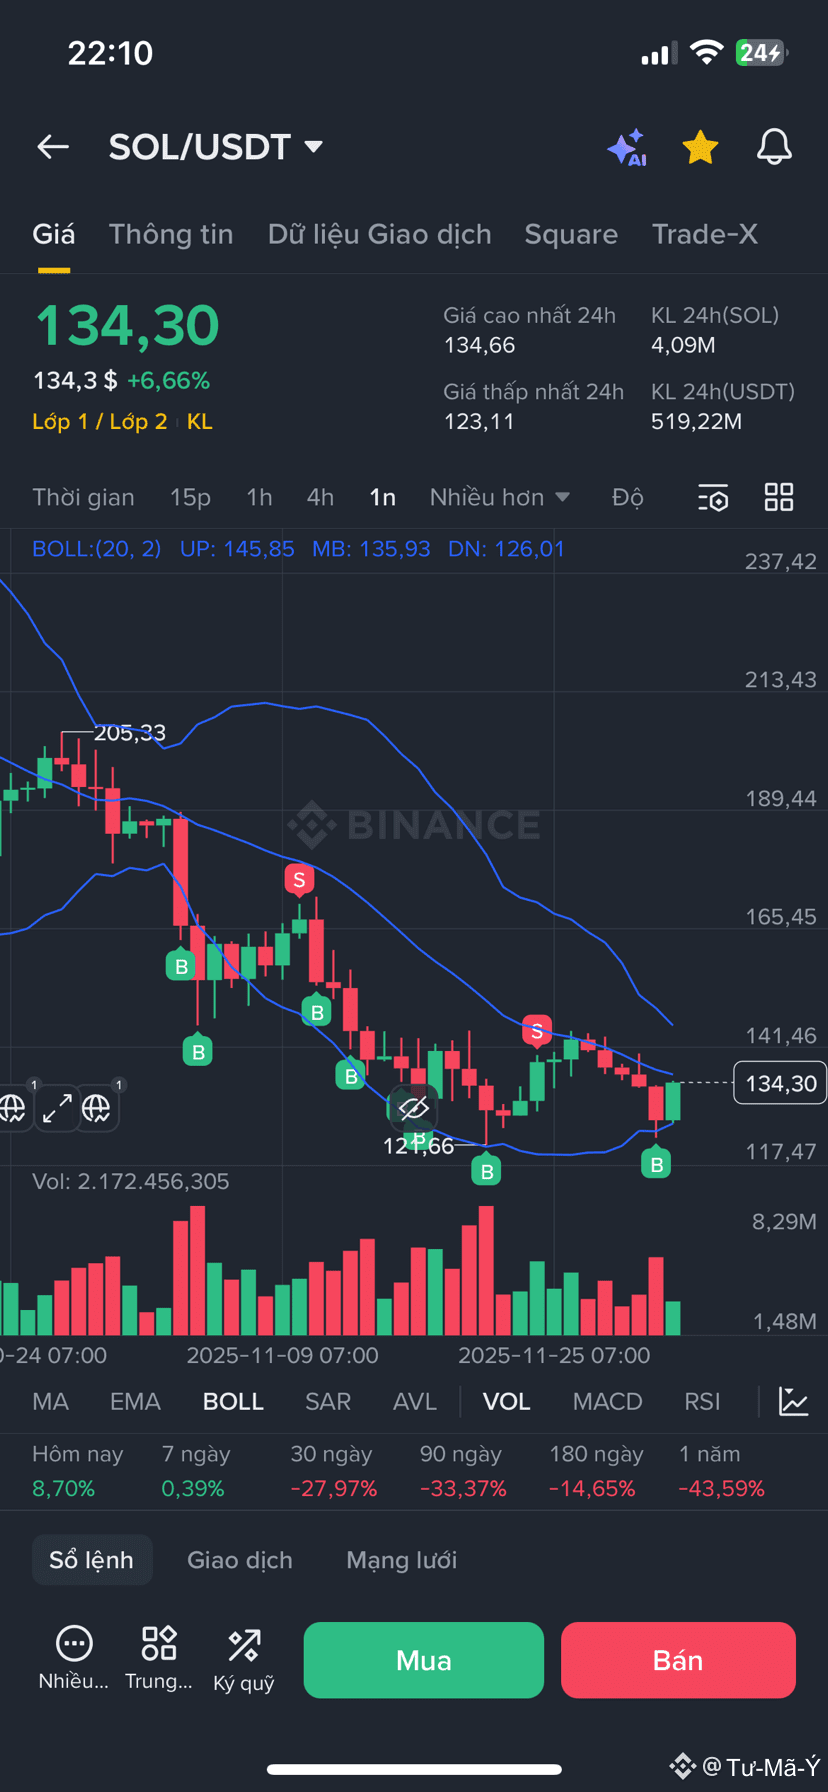Screen dimensions: 828x1792
Task: Toggle the EMA indicator
Action: [135, 1402]
